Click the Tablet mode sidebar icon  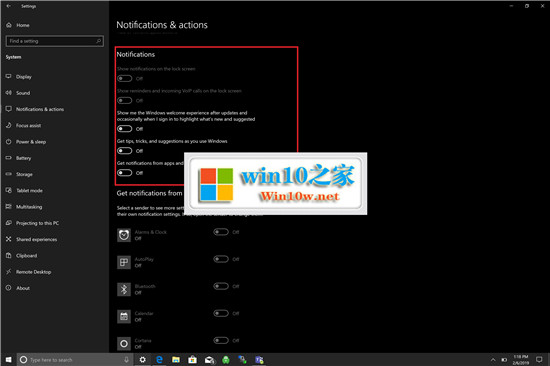point(9,190)
